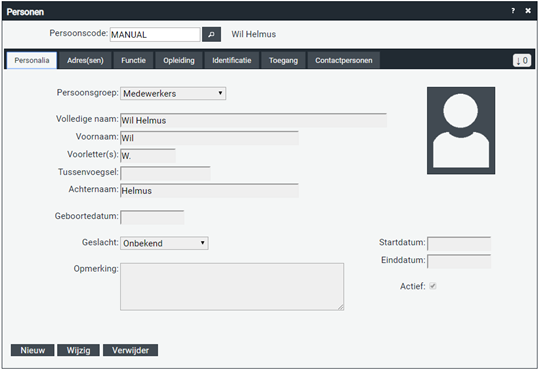
Task: Show the Contactpersonen tab
Action: 344,60
